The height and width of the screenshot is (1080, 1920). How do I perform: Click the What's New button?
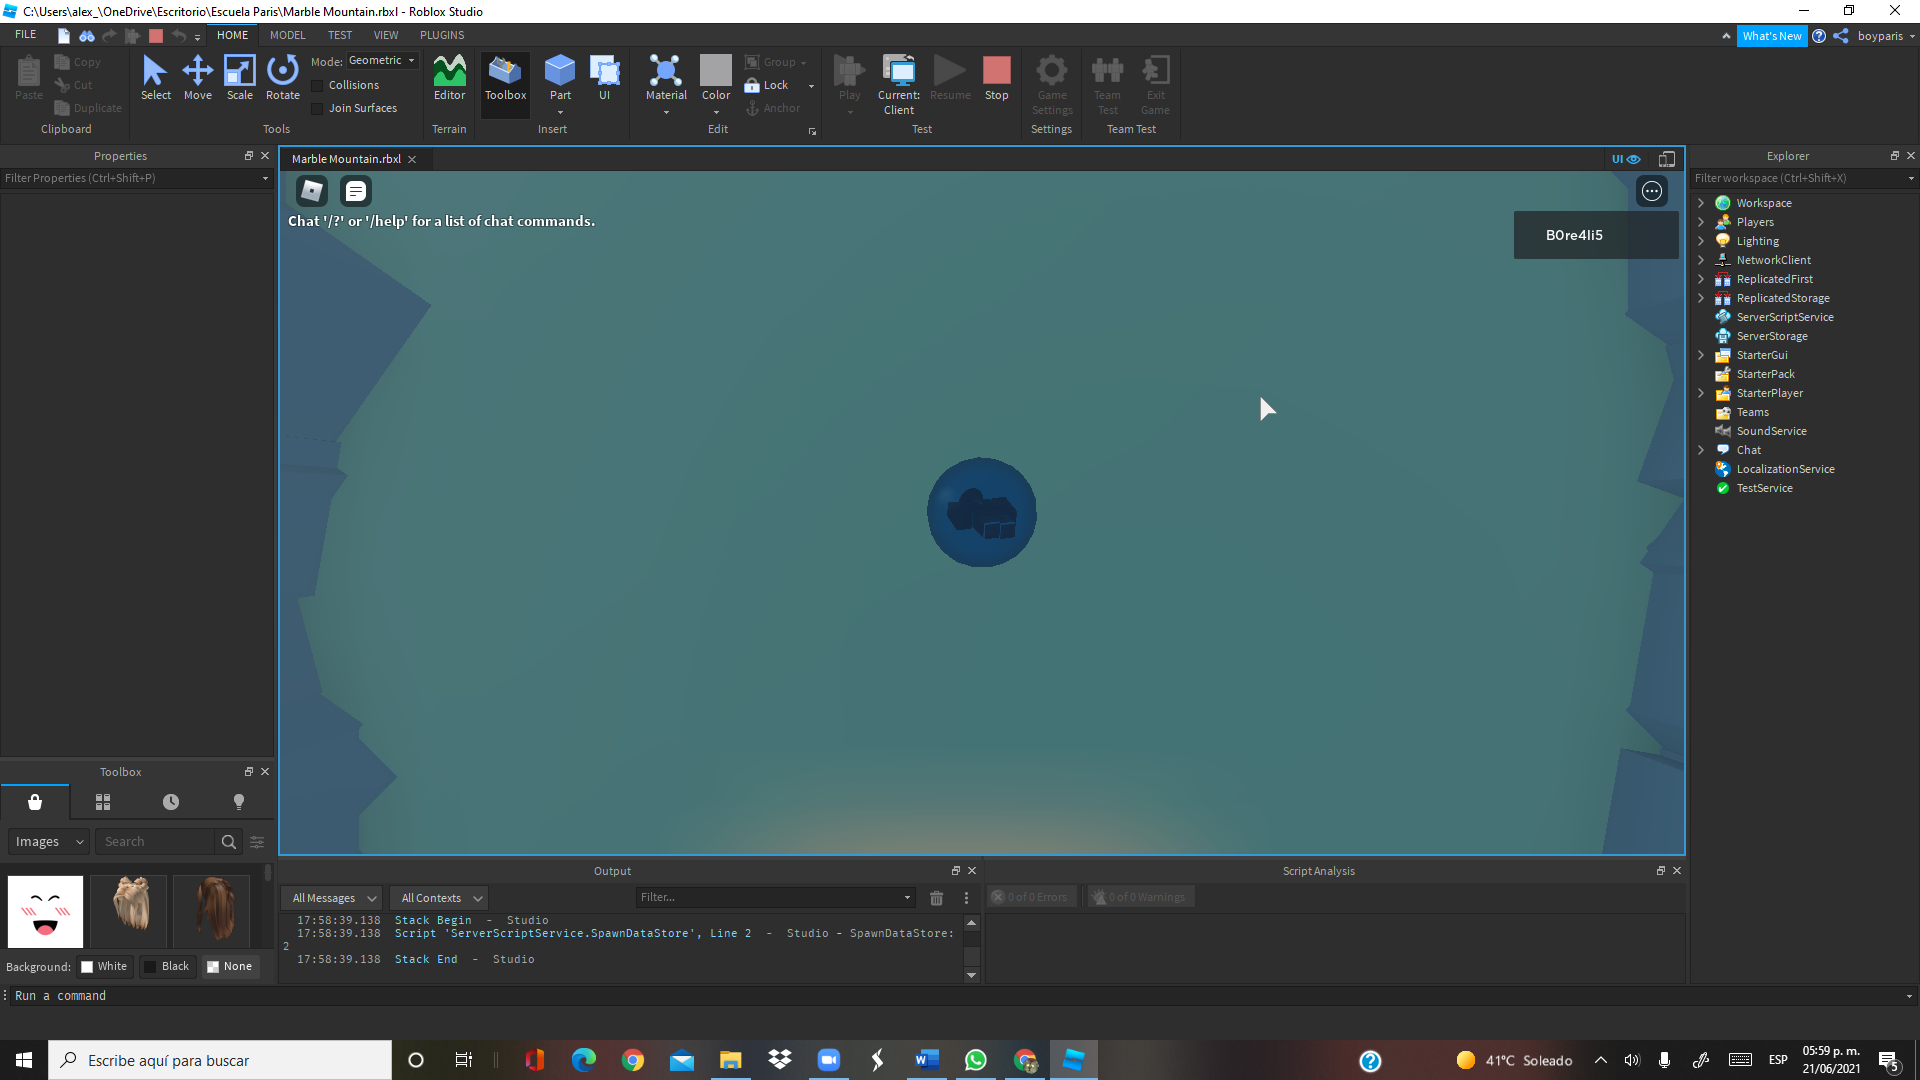click(x=1771, y=36)
